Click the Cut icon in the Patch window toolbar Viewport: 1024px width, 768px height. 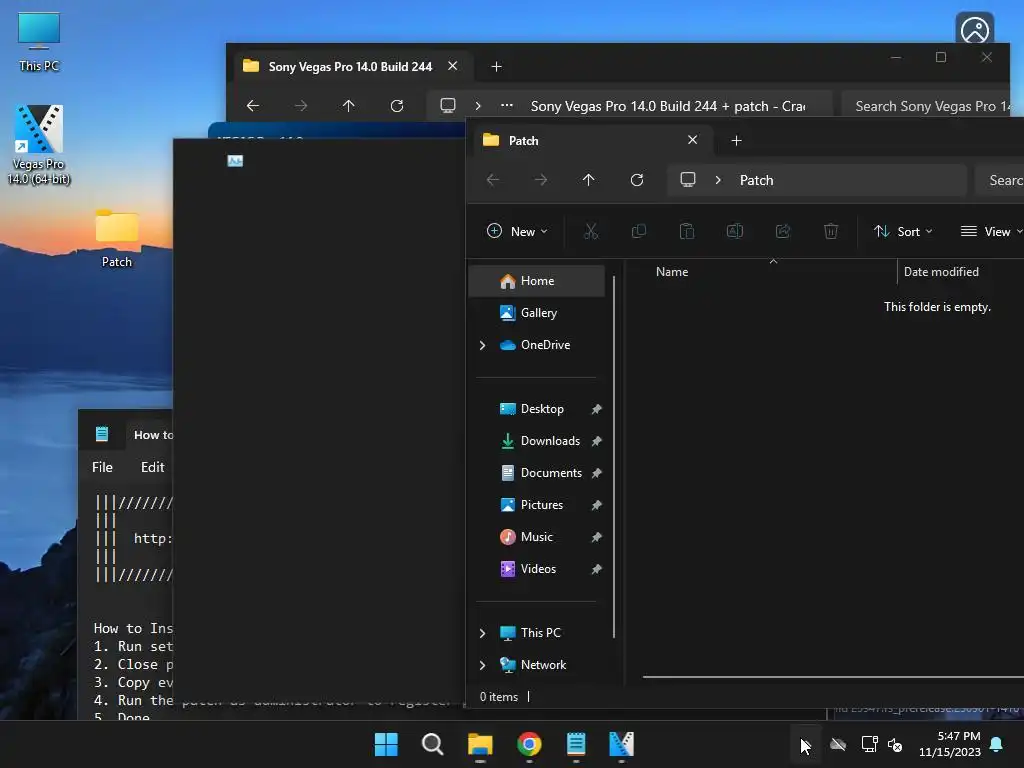(590, 231)
